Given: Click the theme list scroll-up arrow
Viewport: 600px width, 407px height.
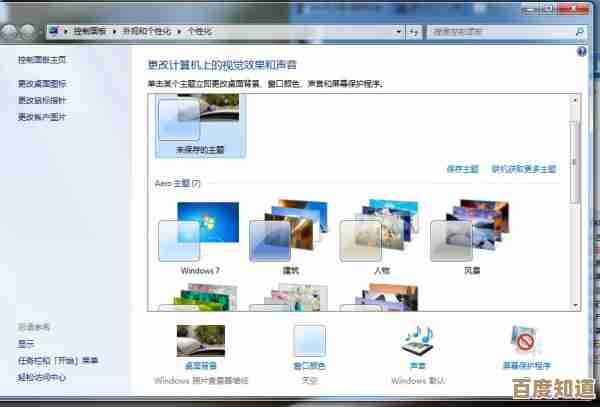Looking at the screenshot, I should [575, 100].
